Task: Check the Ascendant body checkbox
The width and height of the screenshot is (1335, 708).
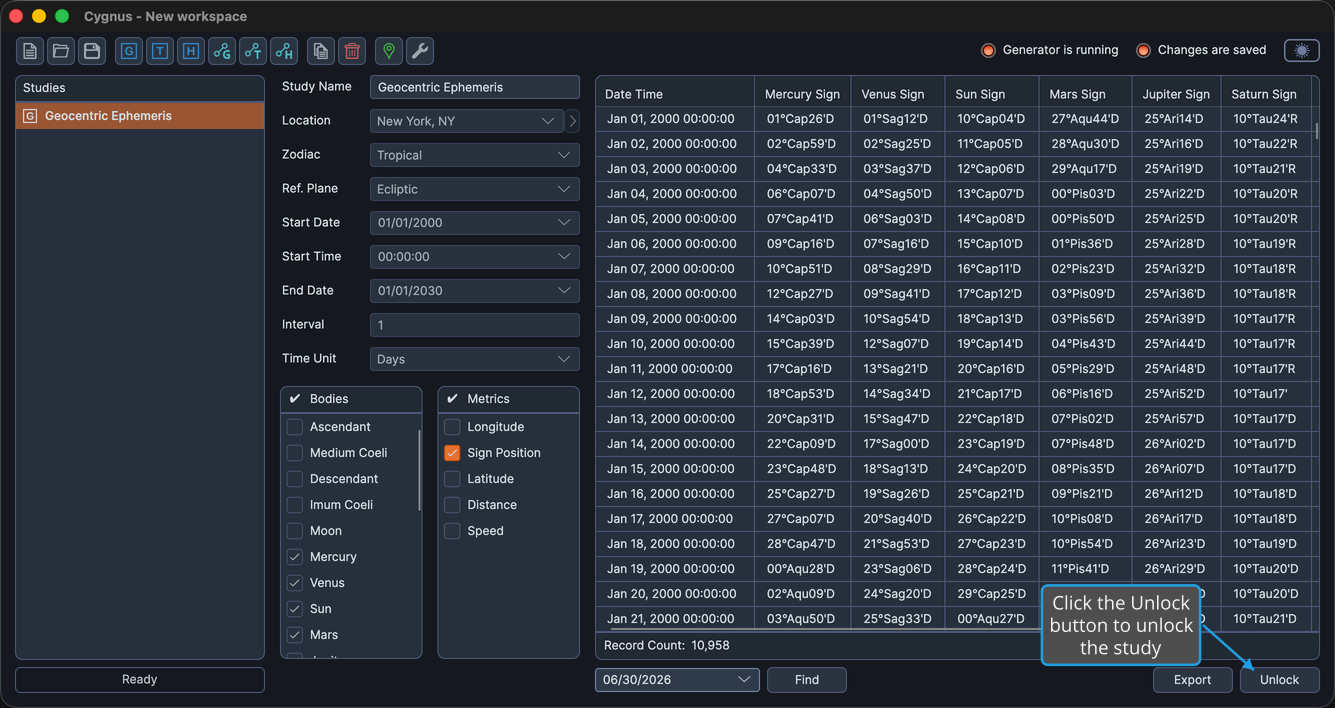Action: tap(295, 427)
